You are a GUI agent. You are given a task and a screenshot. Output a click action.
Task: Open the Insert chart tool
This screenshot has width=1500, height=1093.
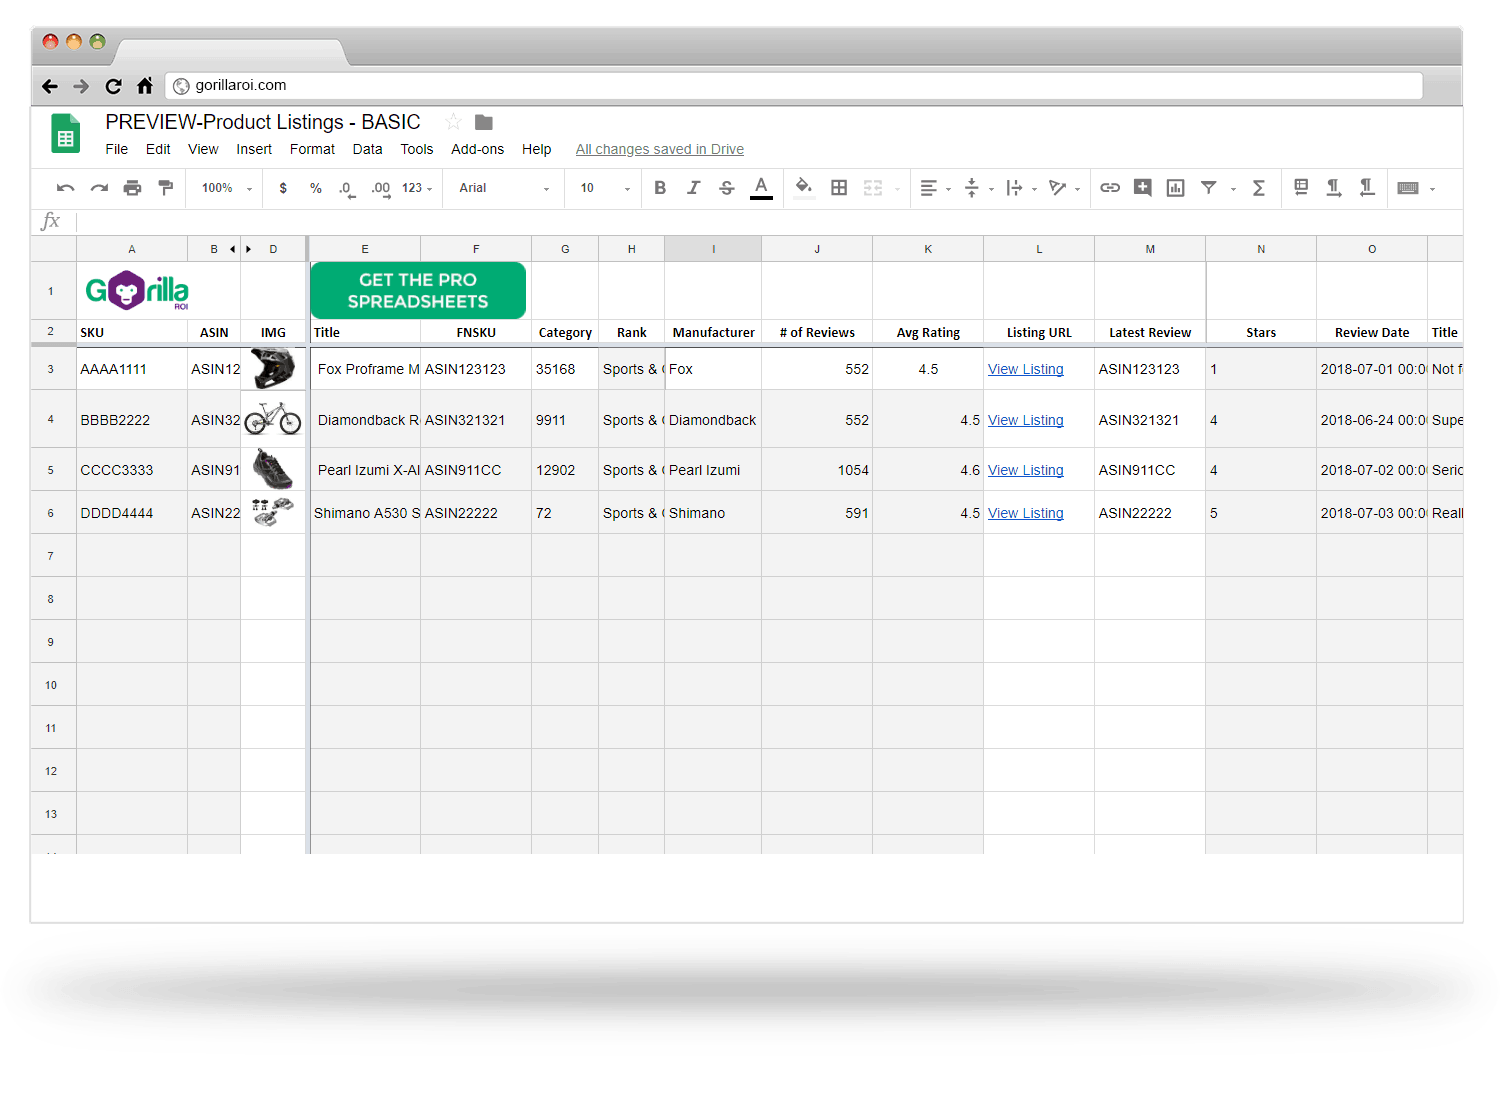pyautogui.click(x=1175, y=188)
